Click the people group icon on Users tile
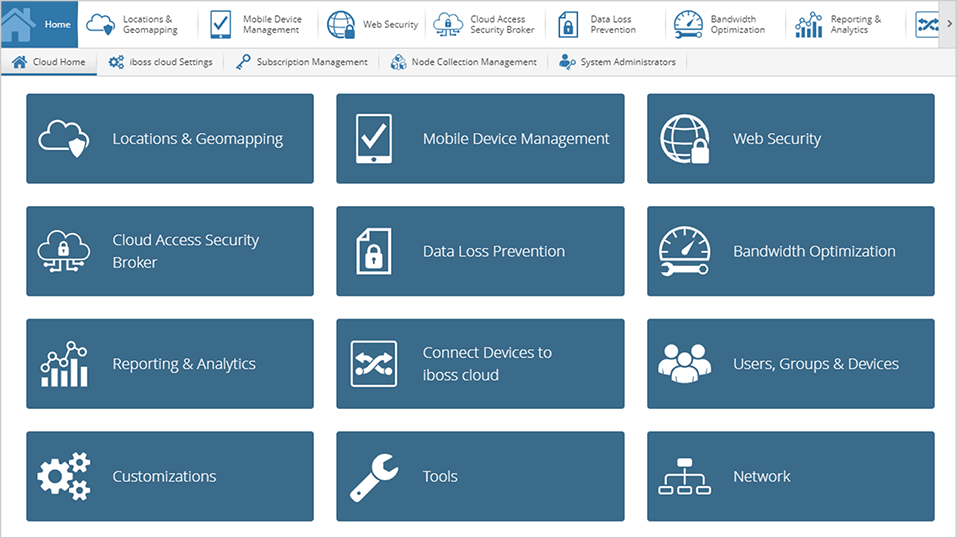 685,363
